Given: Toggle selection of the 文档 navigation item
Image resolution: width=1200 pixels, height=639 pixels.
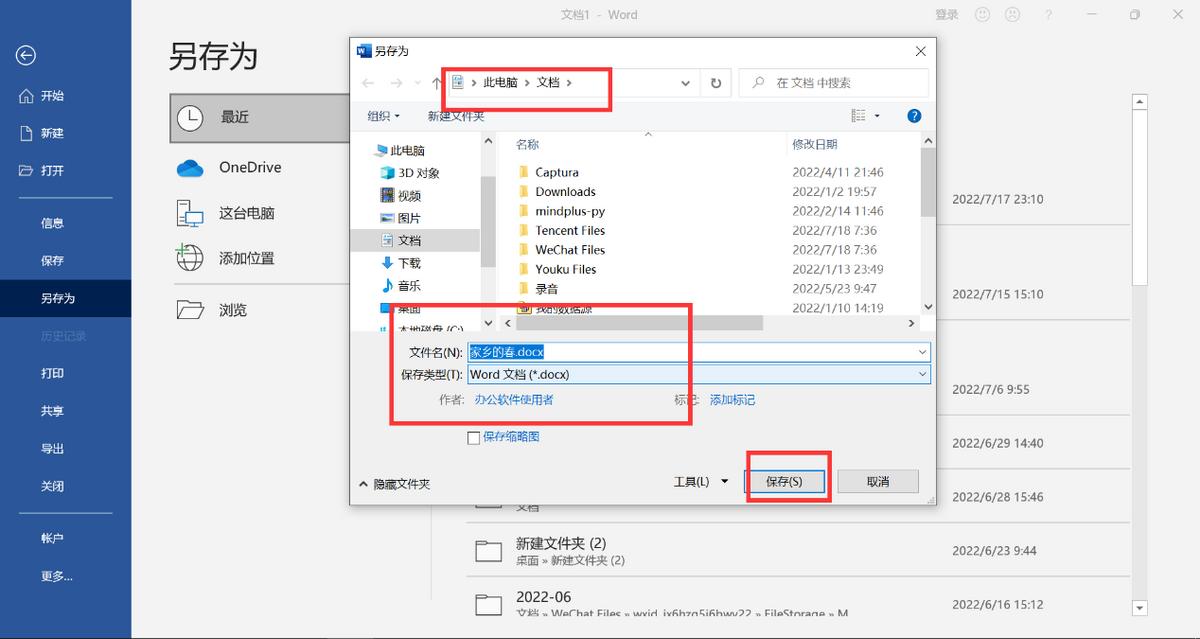Looking at the screenshot, I should tap(412, 239).
